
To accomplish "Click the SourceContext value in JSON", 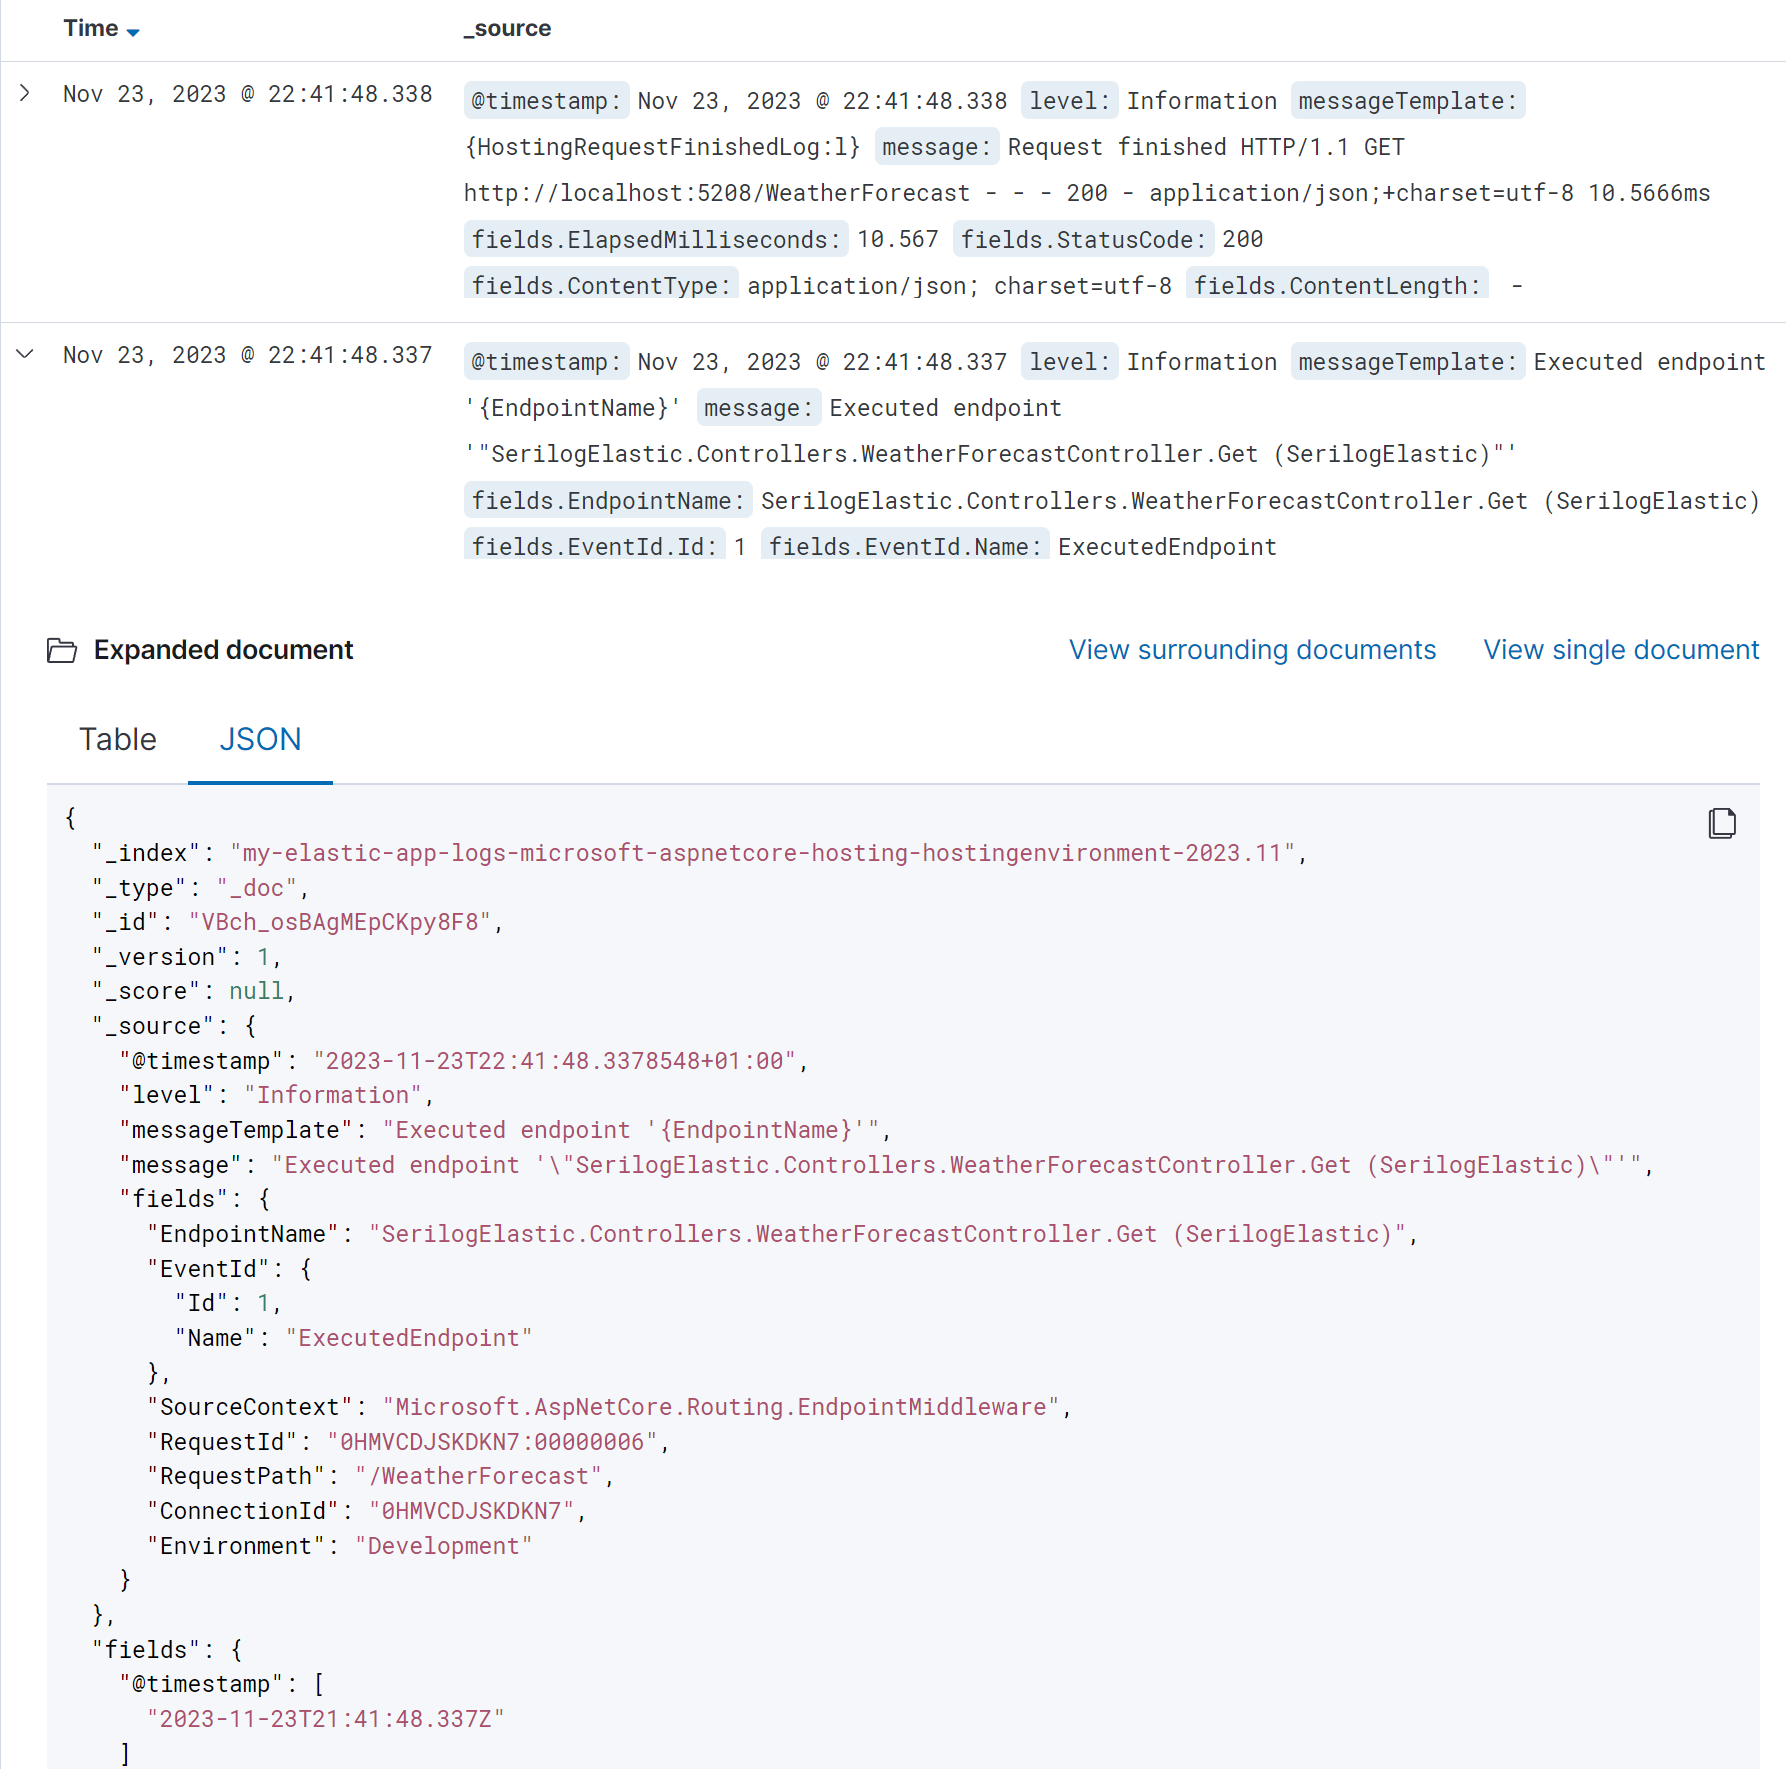I will tap(720, 1407).
